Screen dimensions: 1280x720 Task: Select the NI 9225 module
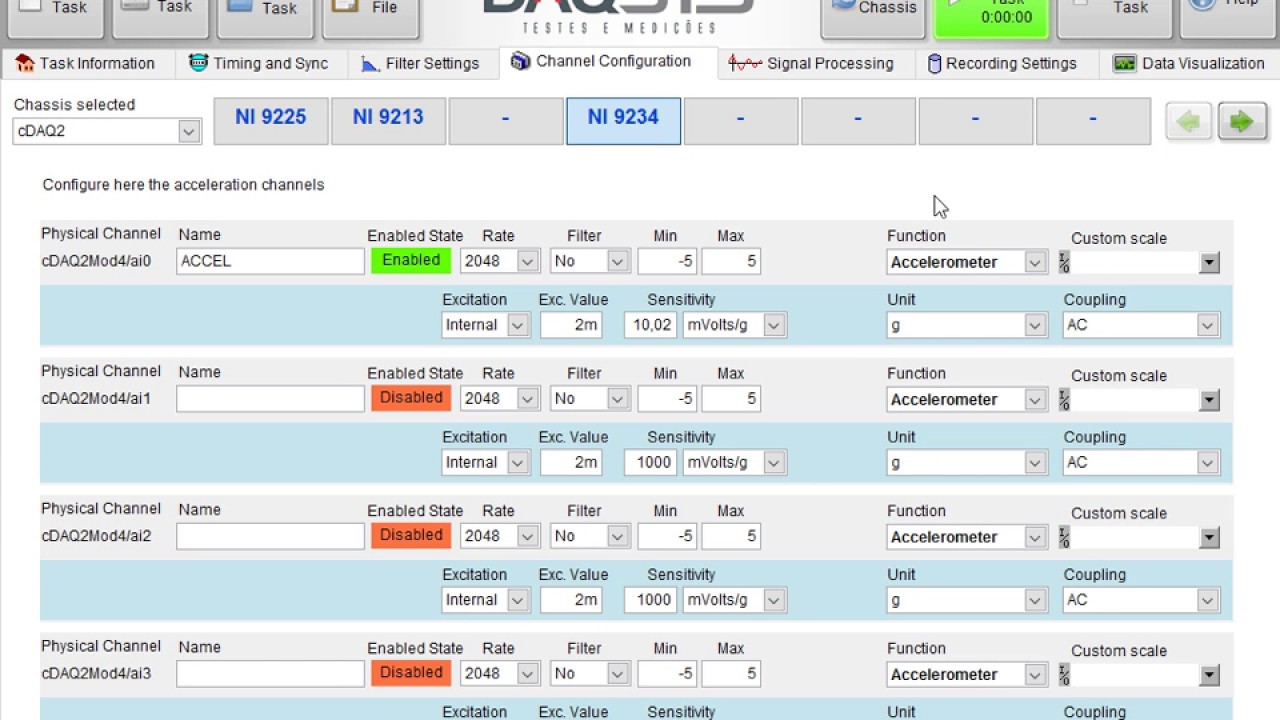tap(271, 121)
